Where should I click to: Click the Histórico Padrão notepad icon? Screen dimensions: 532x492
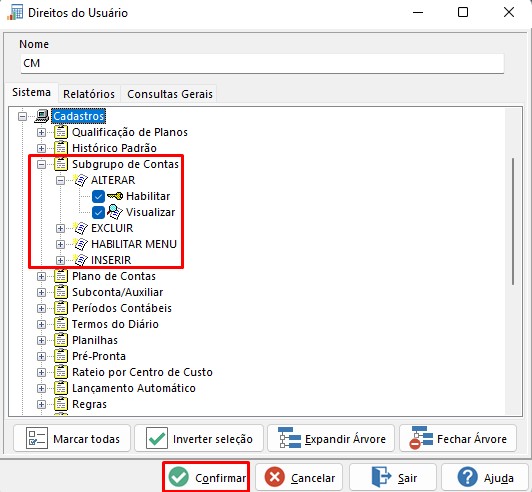click(x=61, y=148)
